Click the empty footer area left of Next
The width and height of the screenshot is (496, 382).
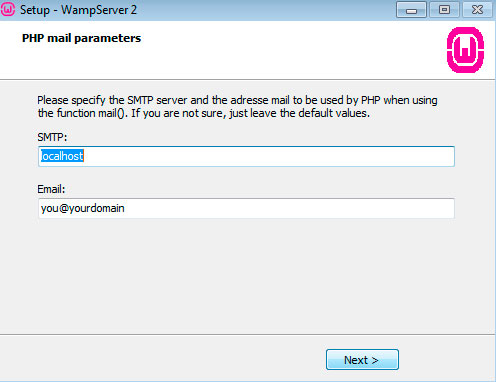(x=160, y=359)
